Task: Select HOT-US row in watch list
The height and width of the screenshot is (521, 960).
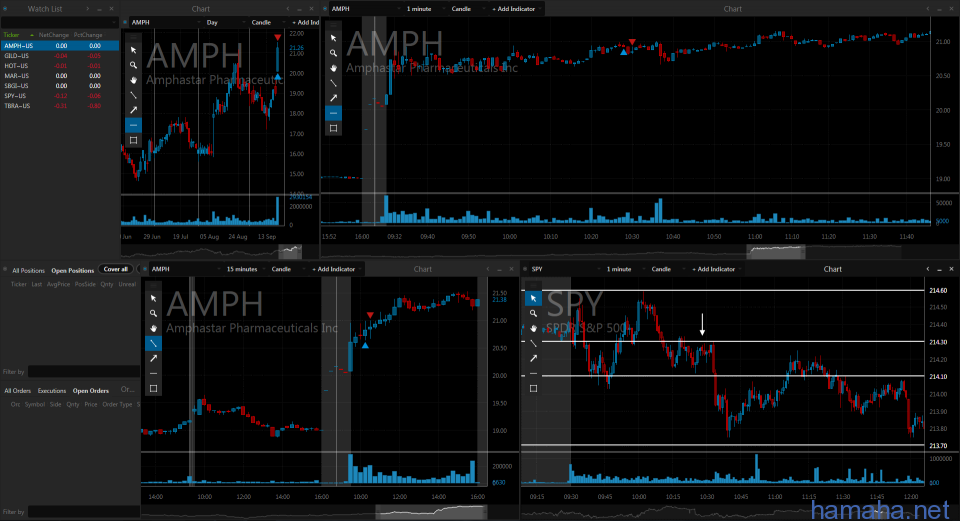Action: click(x=59, y=66)
